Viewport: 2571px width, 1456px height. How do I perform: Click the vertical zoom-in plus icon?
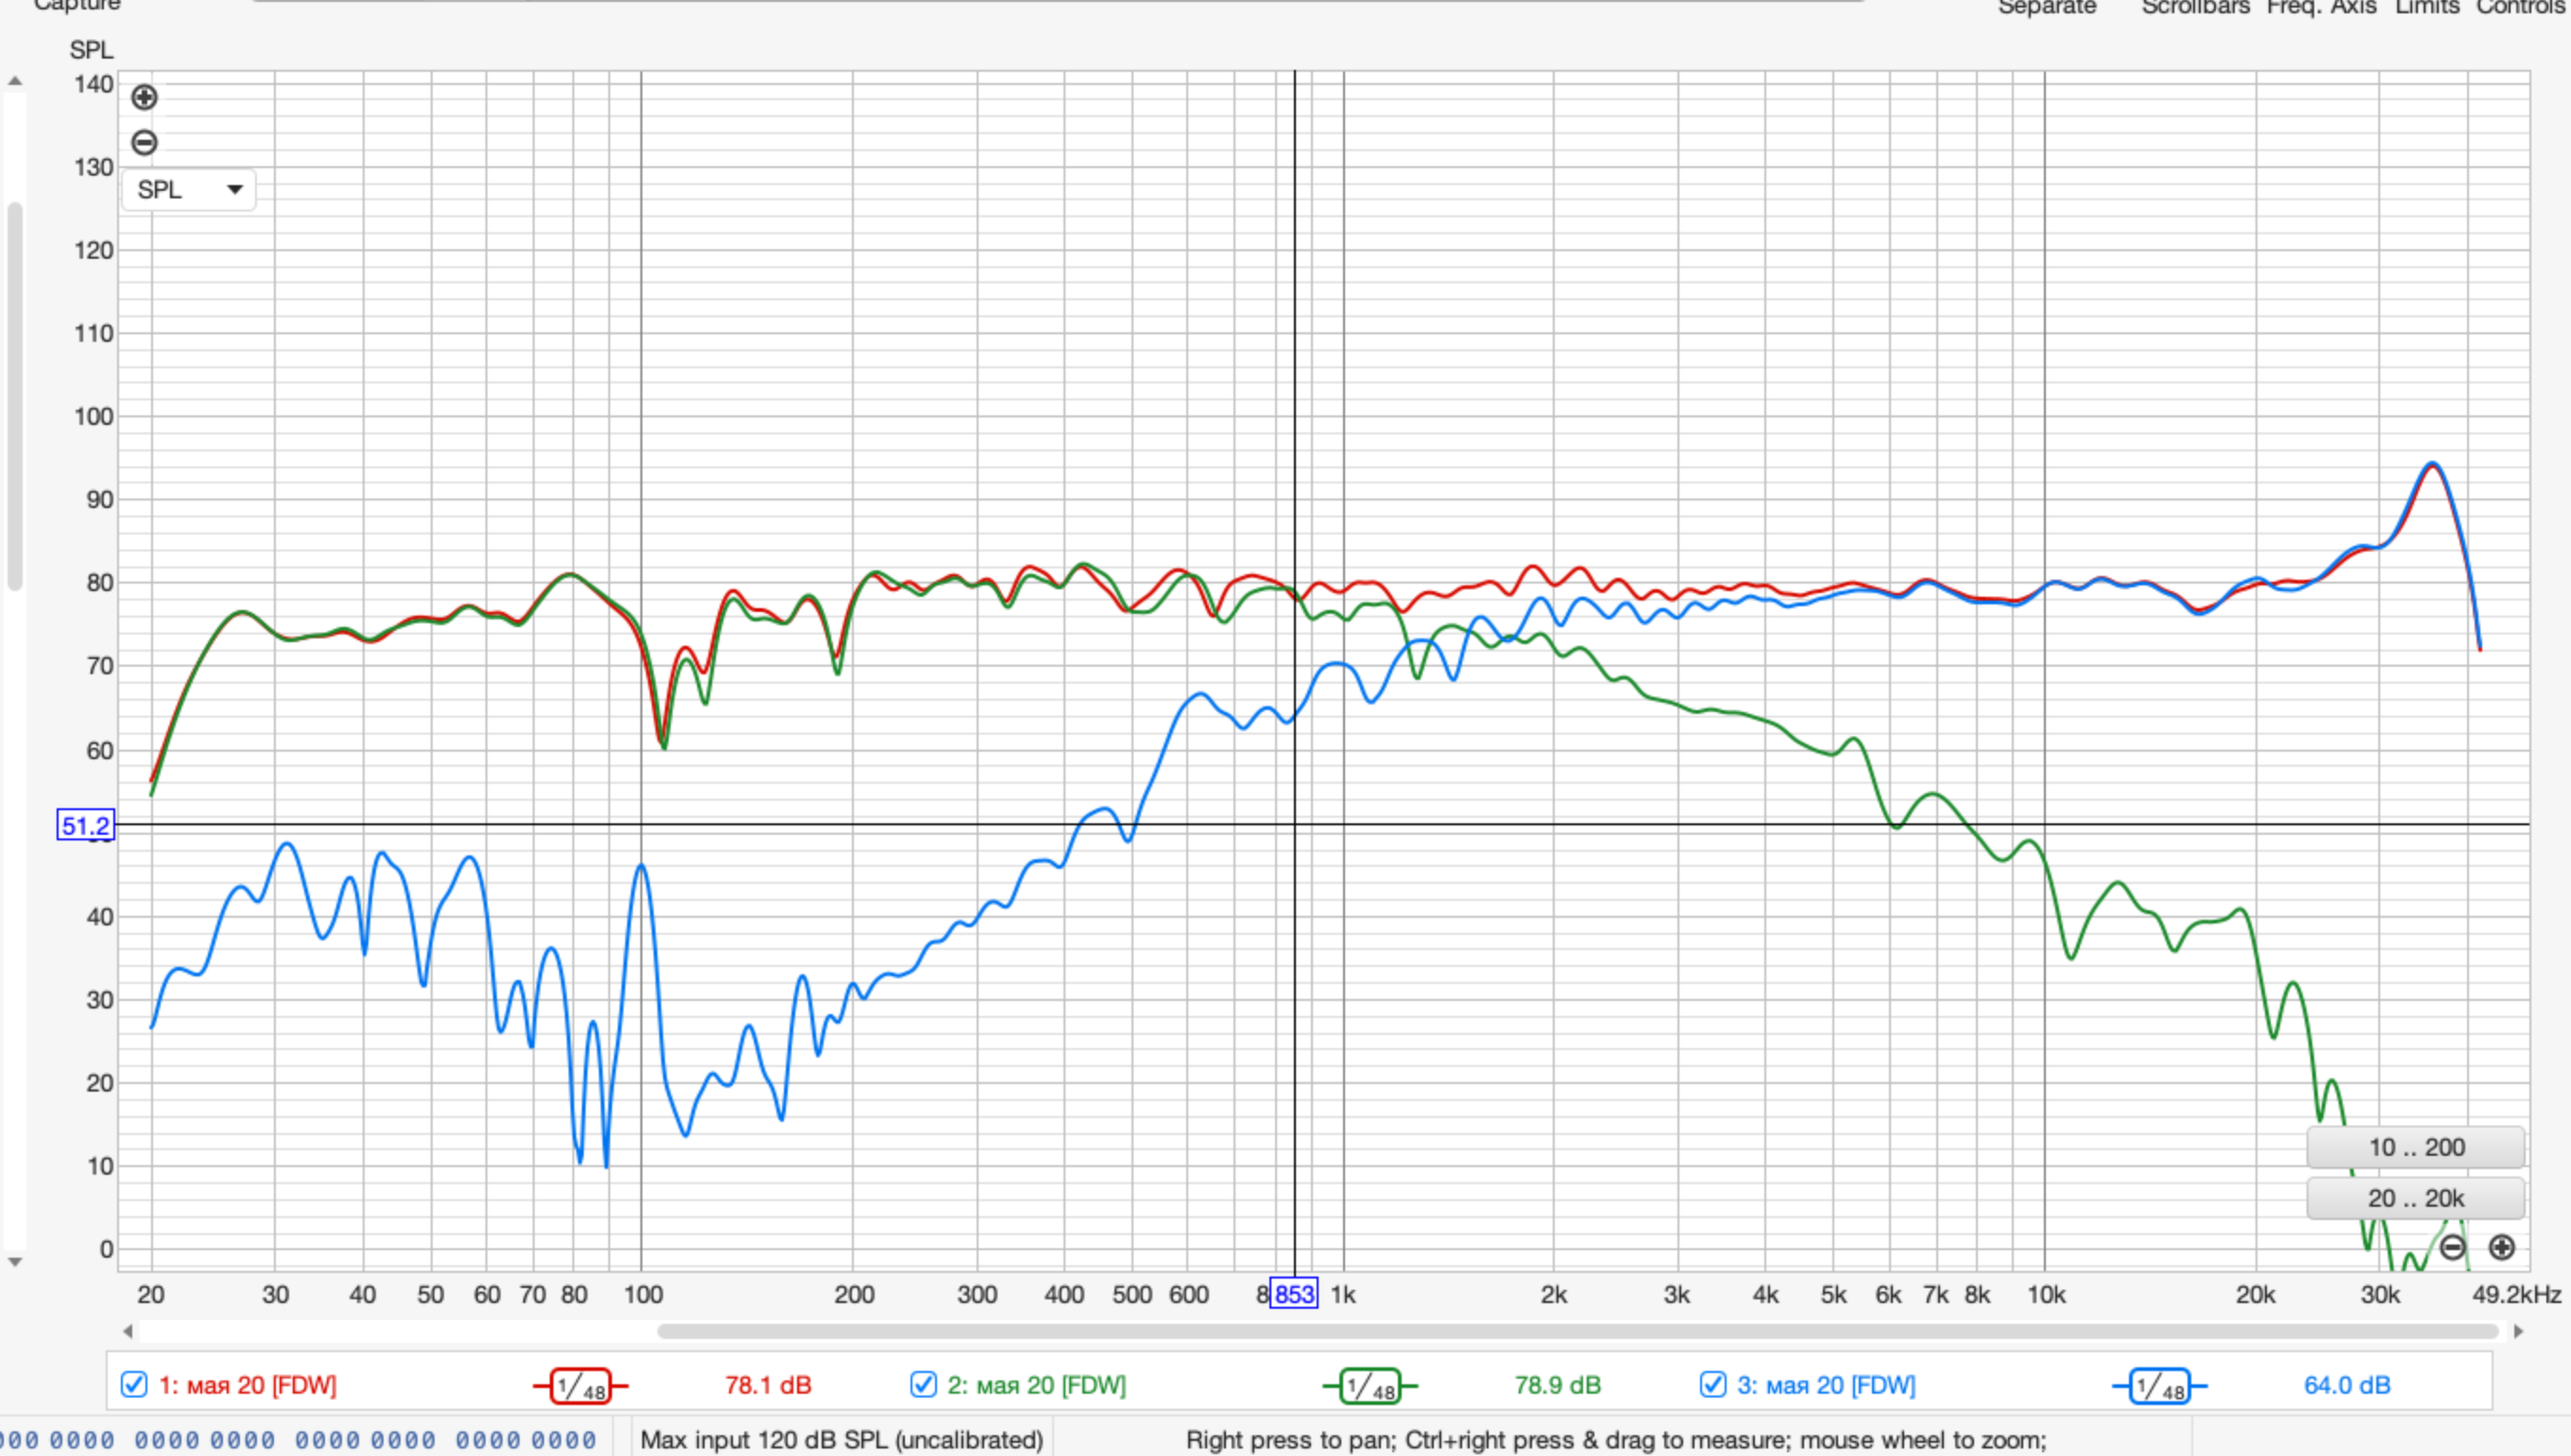[144, 97]
